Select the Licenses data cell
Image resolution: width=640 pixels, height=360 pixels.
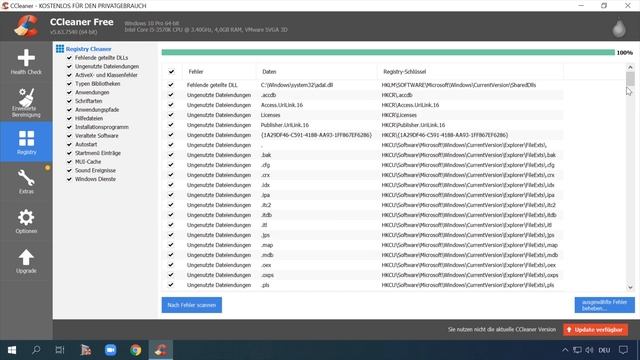pyautogui.click(x=270, y=115)
